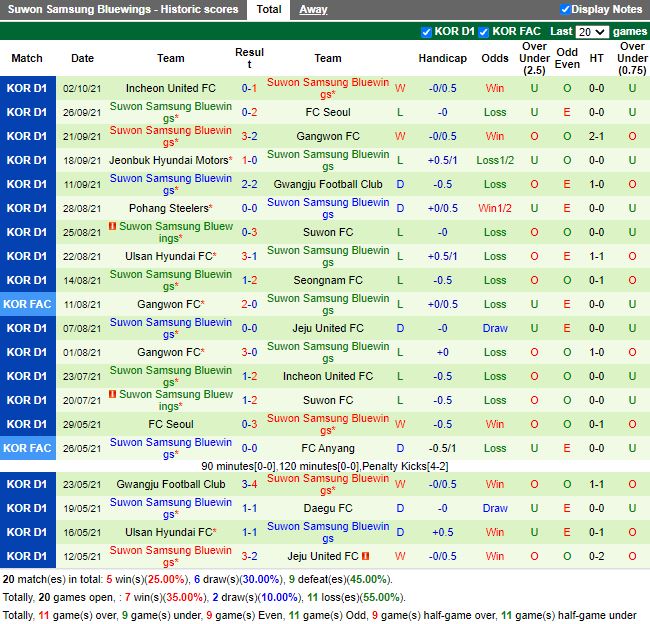Click the Pohang Steelers team name
Screen dimensions: 650x624
167,208
